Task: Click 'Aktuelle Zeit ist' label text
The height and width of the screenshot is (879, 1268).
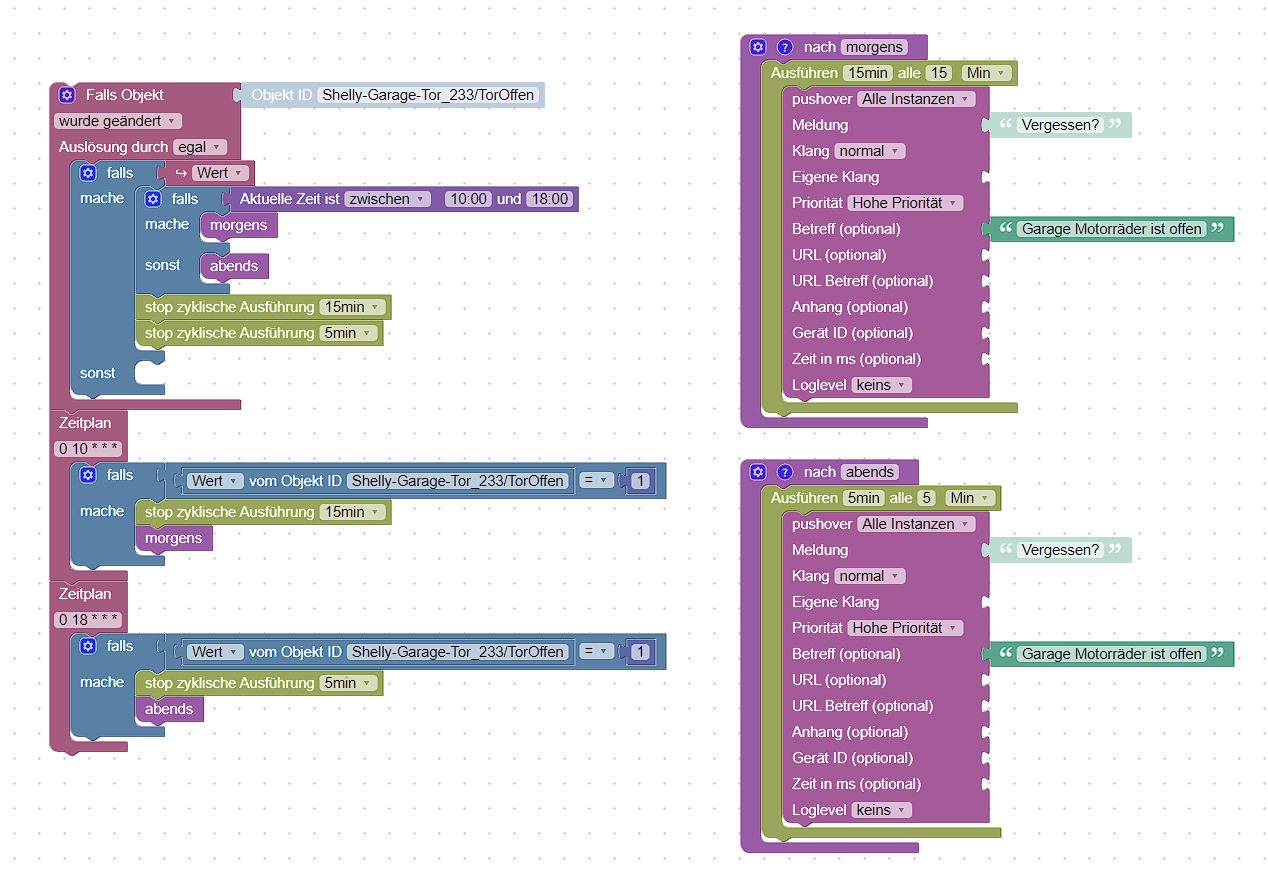Action: pos(290,199)
